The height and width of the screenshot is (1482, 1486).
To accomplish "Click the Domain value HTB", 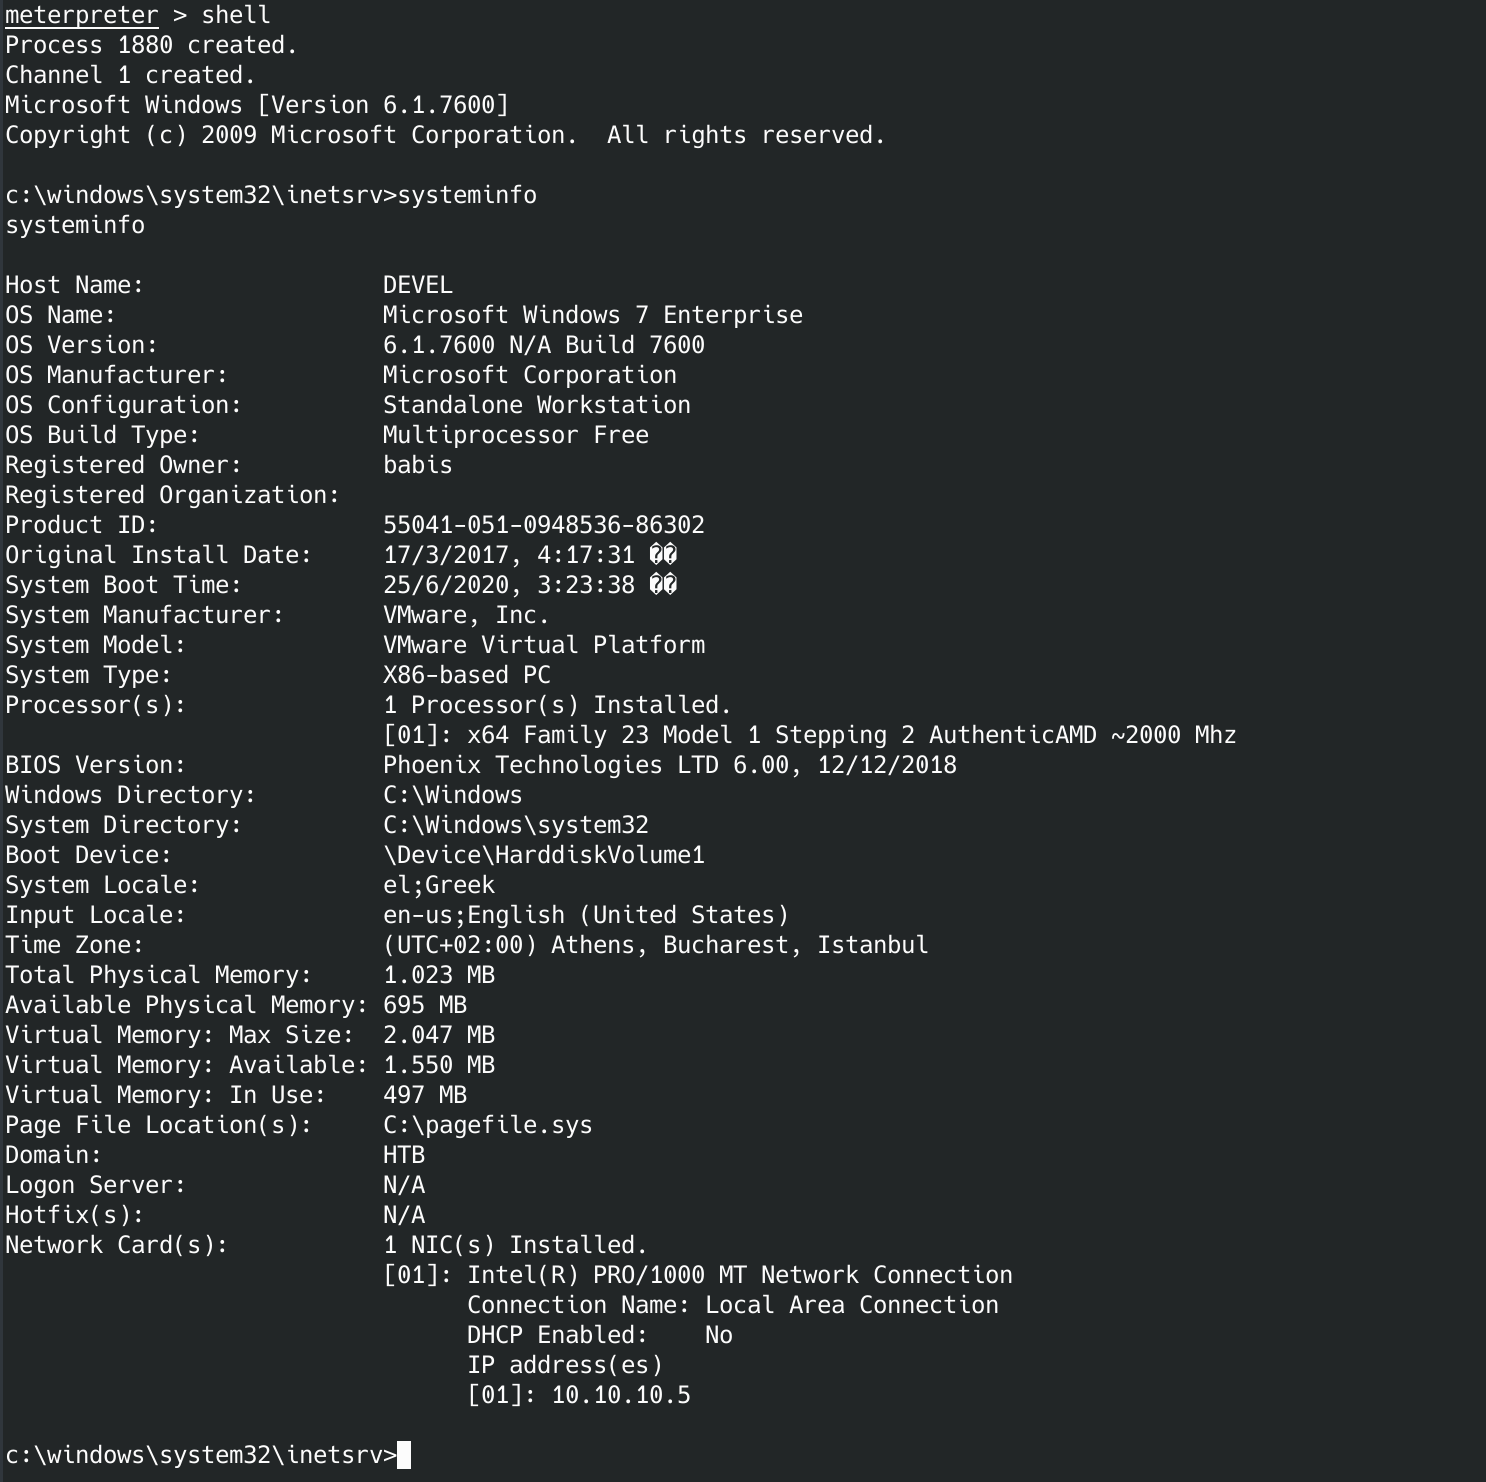I will (x=404, y=1155).
